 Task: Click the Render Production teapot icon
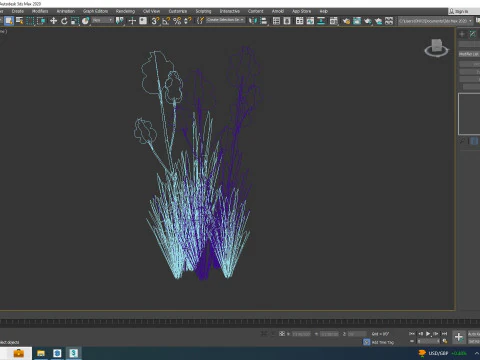click(x=368, y=21)
